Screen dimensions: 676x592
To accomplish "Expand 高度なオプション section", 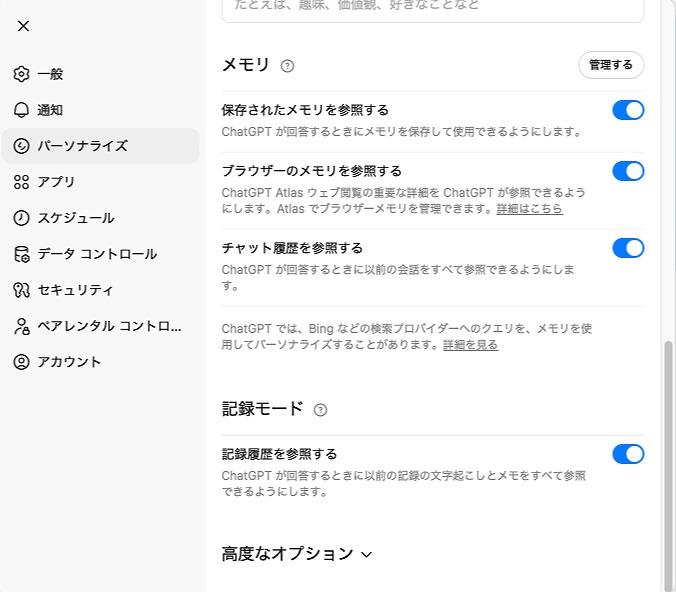I will coord(297,554).
